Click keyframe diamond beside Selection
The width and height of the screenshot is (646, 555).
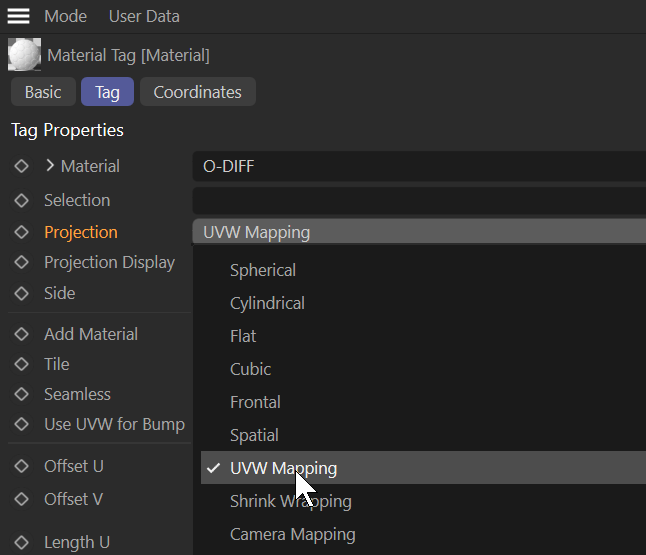click(21, 200)
